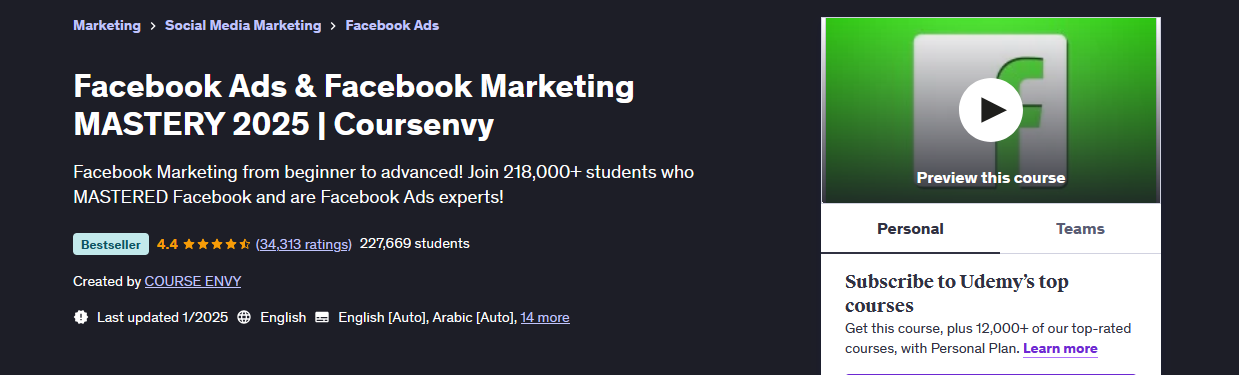The width and height of the screenshot is (1239, 375).
Task: Click Preview this course label
Action: tap(991, 178)
